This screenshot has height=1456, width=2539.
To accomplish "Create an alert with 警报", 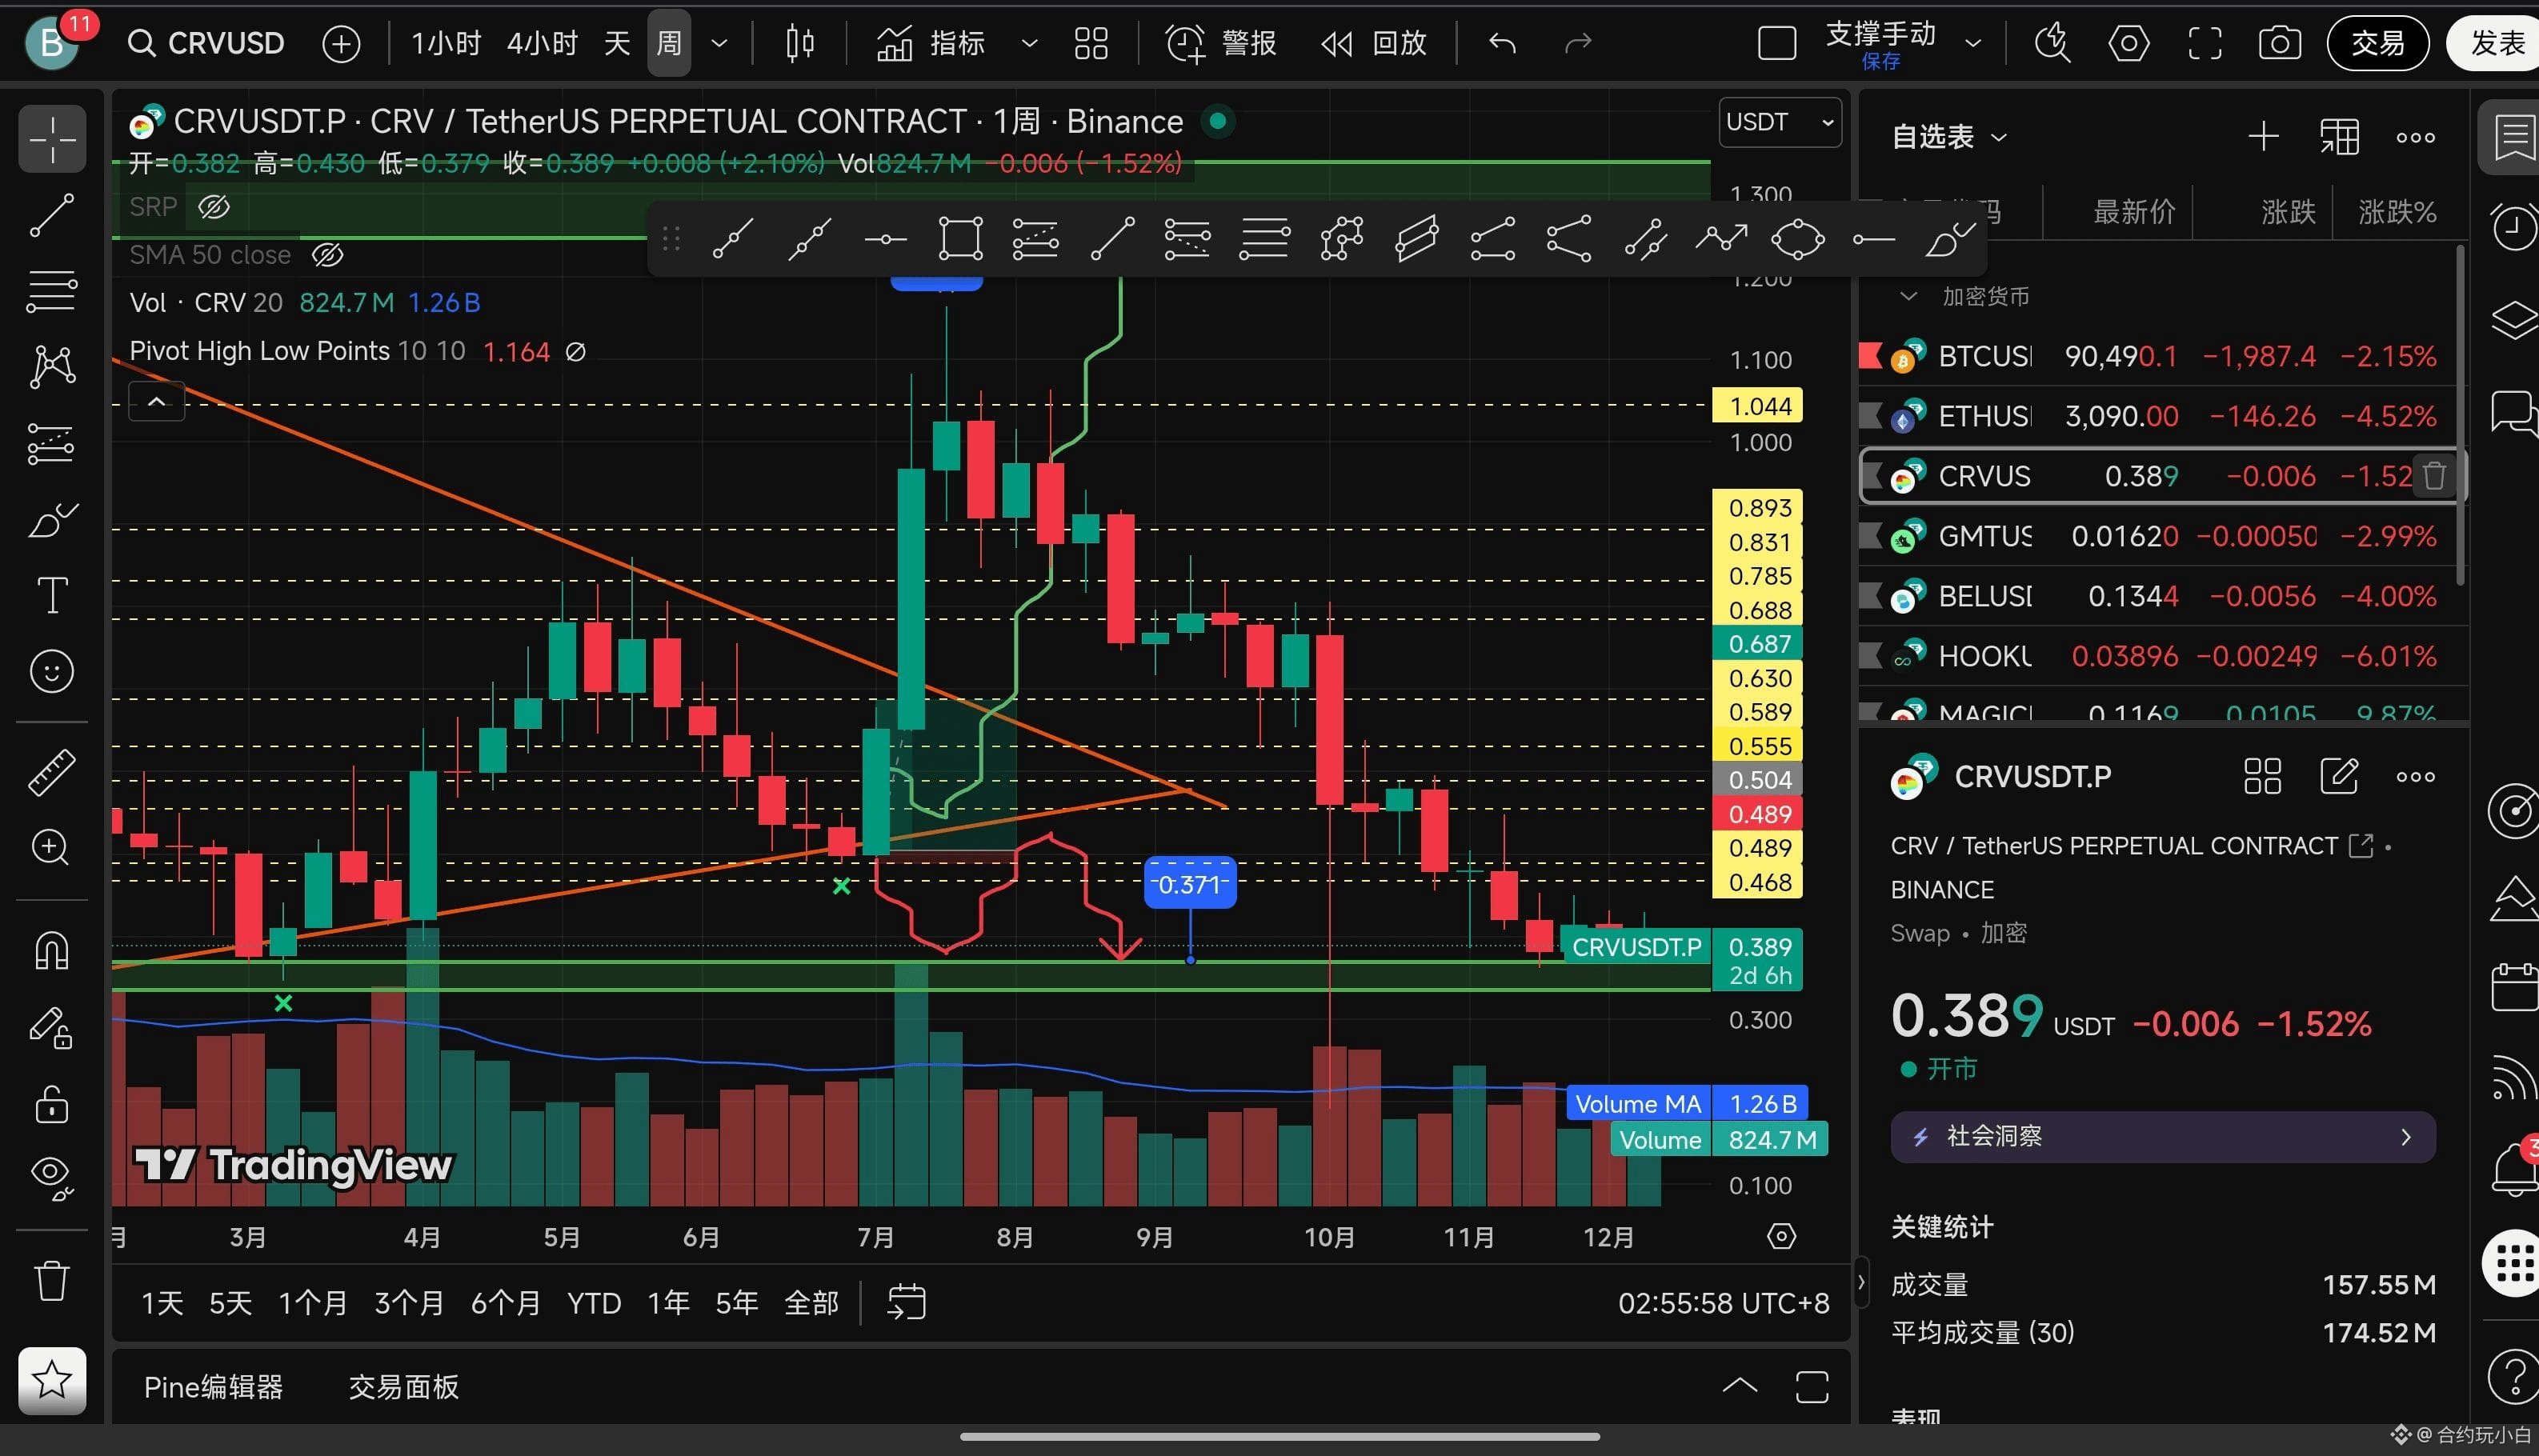I will [1221, 43].
